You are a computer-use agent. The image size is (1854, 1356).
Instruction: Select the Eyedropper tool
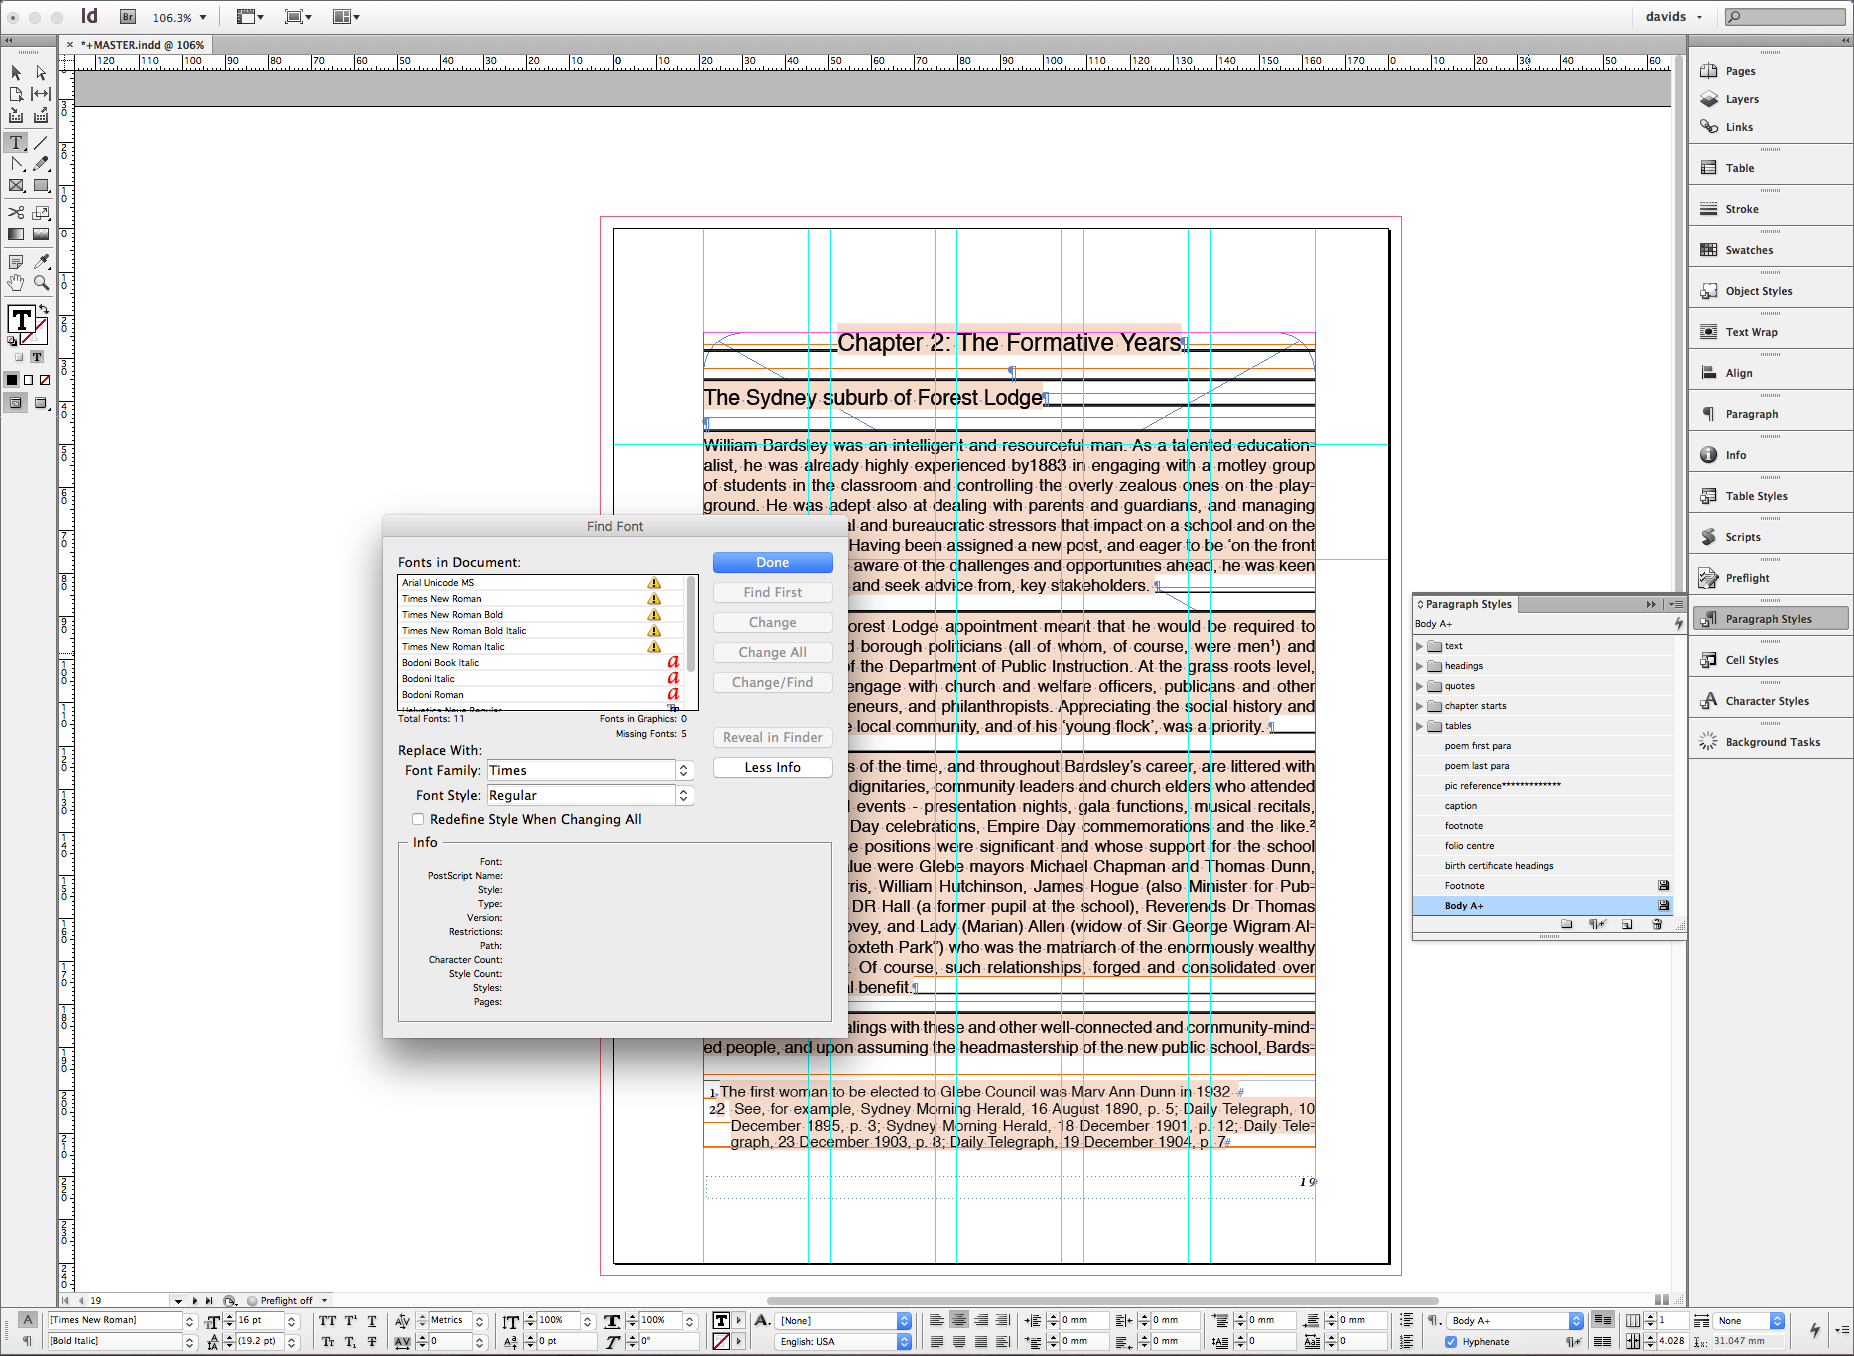tap(41, 261)
